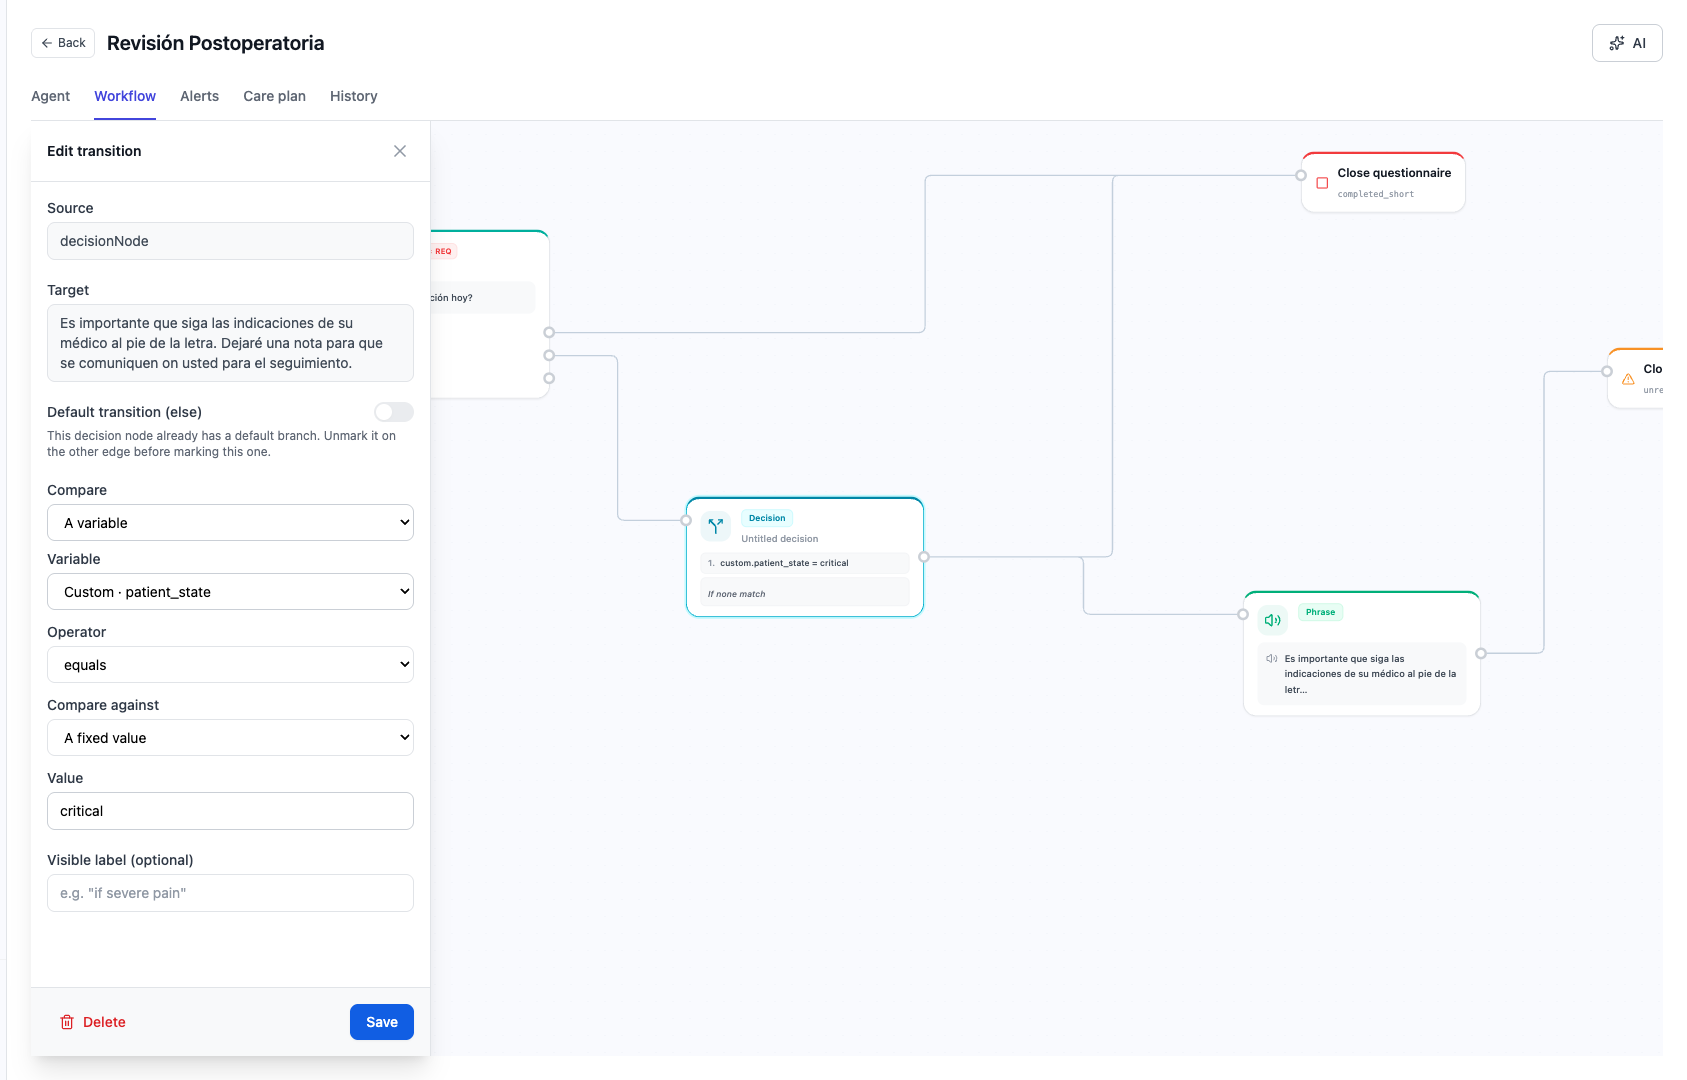Save the transition
The width and height of the screenshot is (1687, 1080).
(382, 1022)
